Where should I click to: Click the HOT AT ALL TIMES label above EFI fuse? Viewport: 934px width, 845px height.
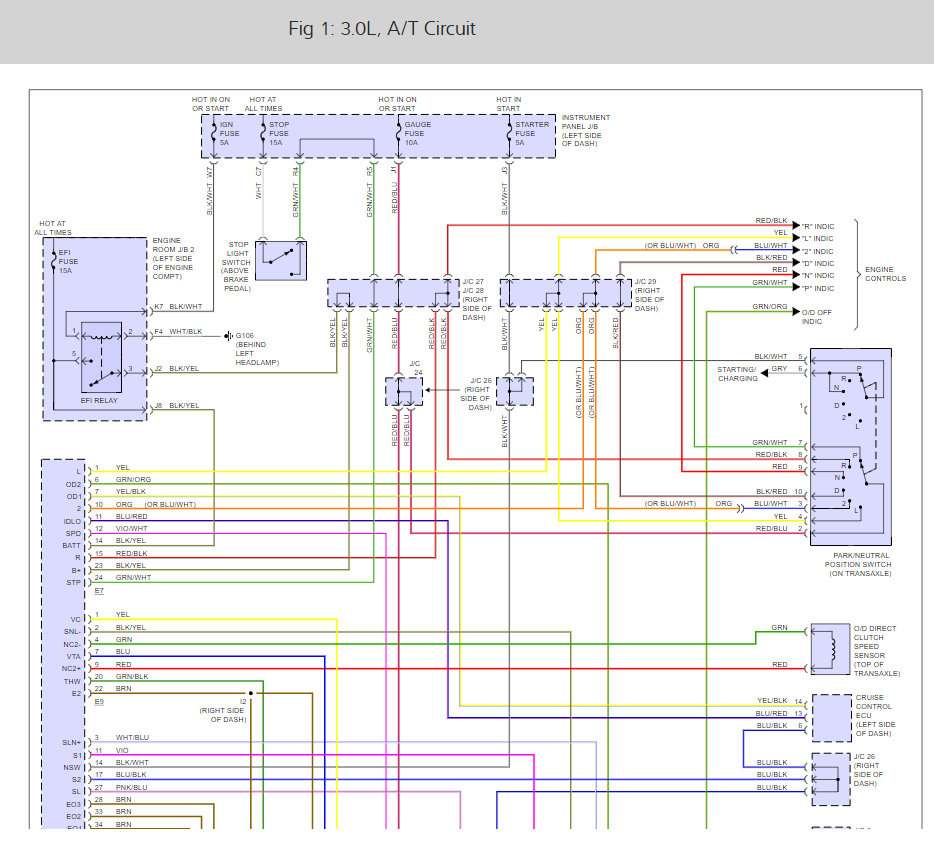click(x=53, y=228)
